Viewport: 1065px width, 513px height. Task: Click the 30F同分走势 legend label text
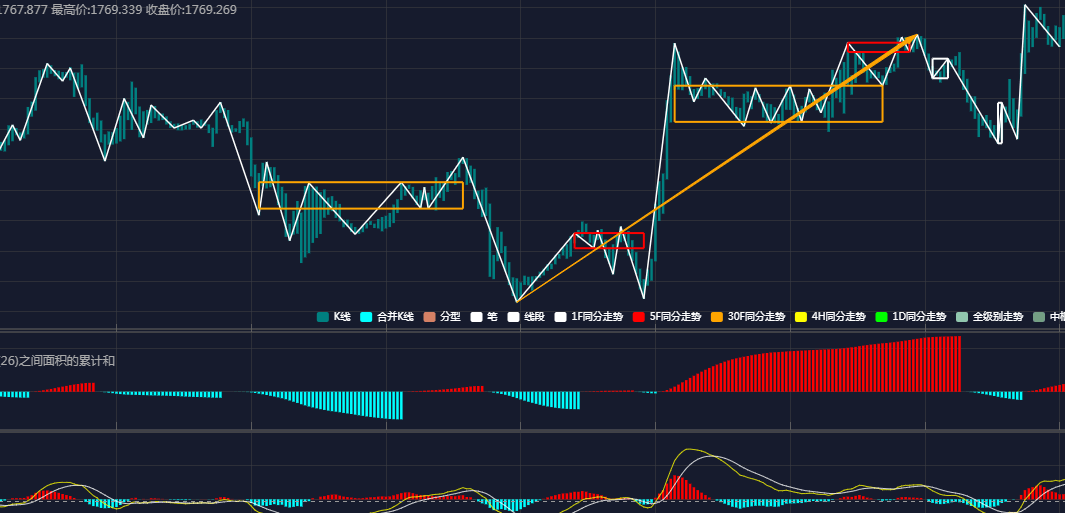[756, 317]
